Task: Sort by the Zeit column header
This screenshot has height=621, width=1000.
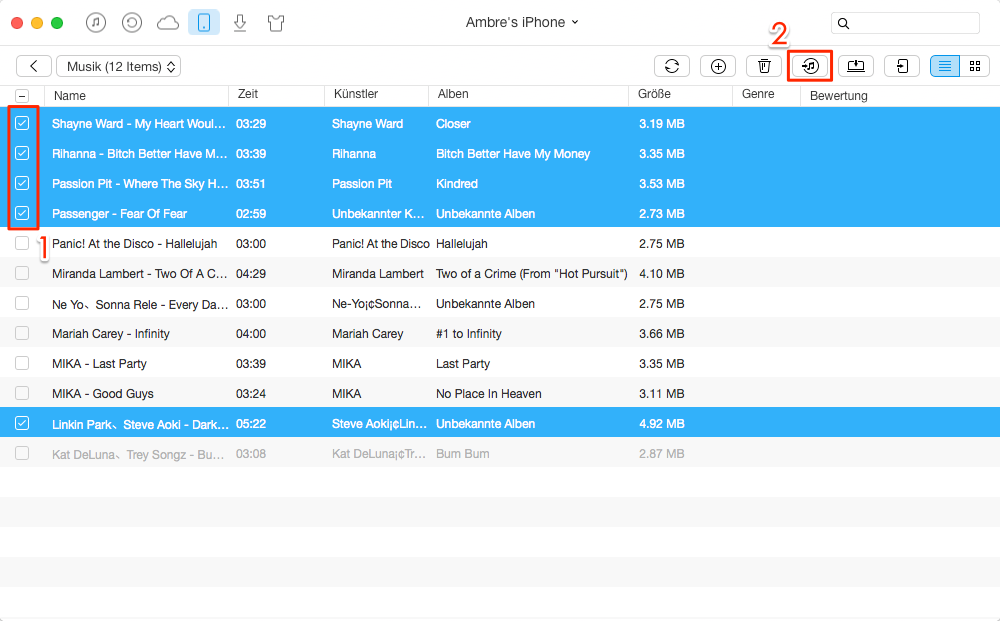Action: pyautogui.click(x=247, y=94)
